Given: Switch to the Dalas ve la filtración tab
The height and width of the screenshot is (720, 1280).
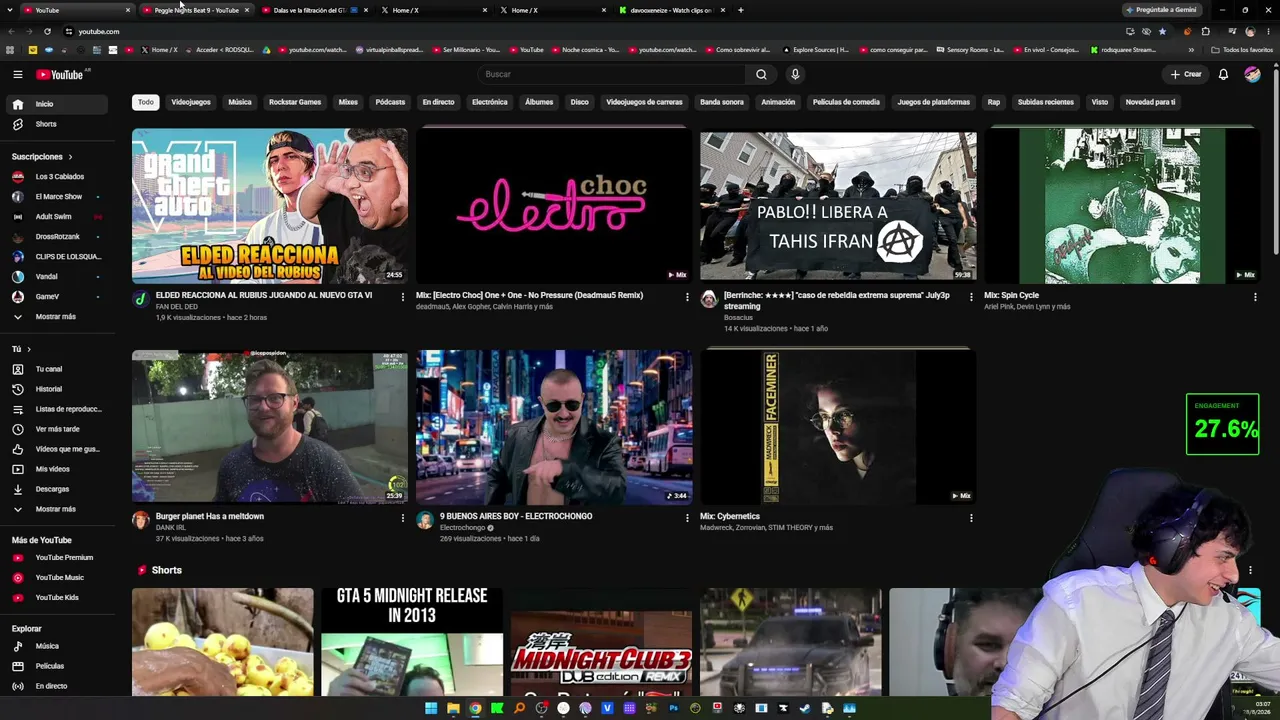Looking at the screenshot, I should tap(314, 10).
